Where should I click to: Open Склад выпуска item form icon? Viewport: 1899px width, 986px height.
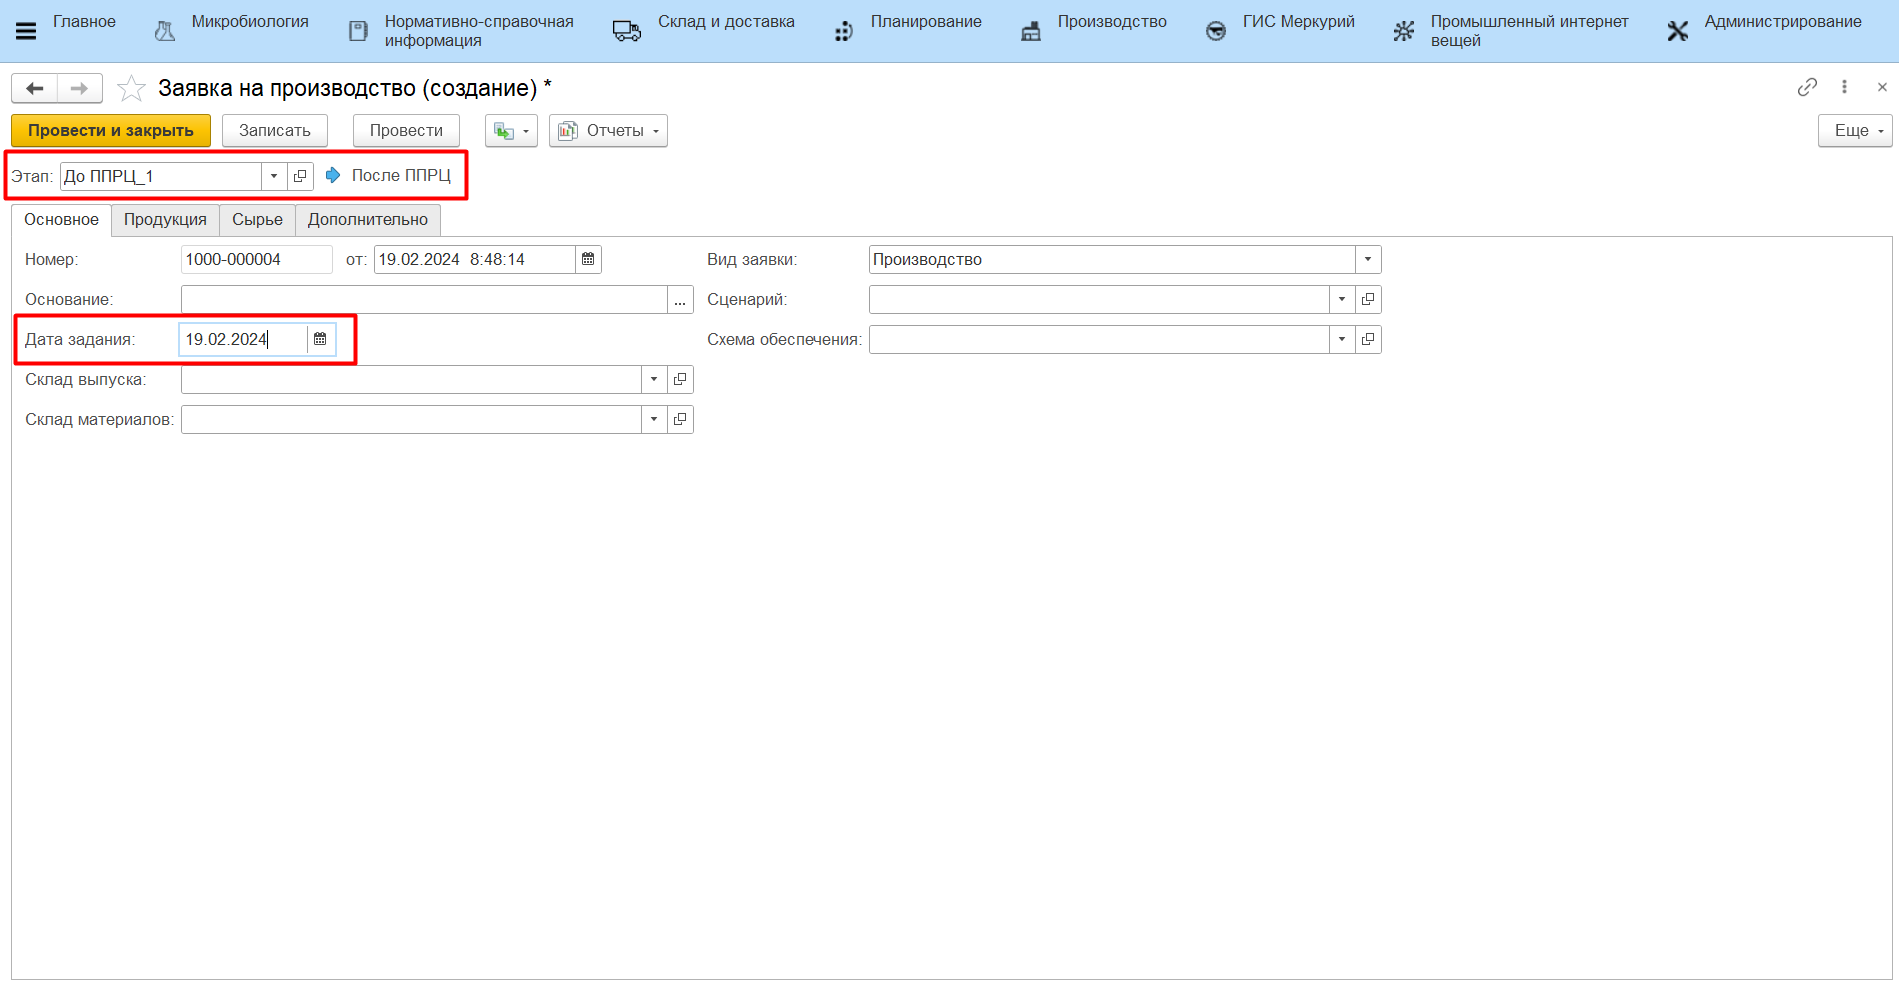[680, 380]
